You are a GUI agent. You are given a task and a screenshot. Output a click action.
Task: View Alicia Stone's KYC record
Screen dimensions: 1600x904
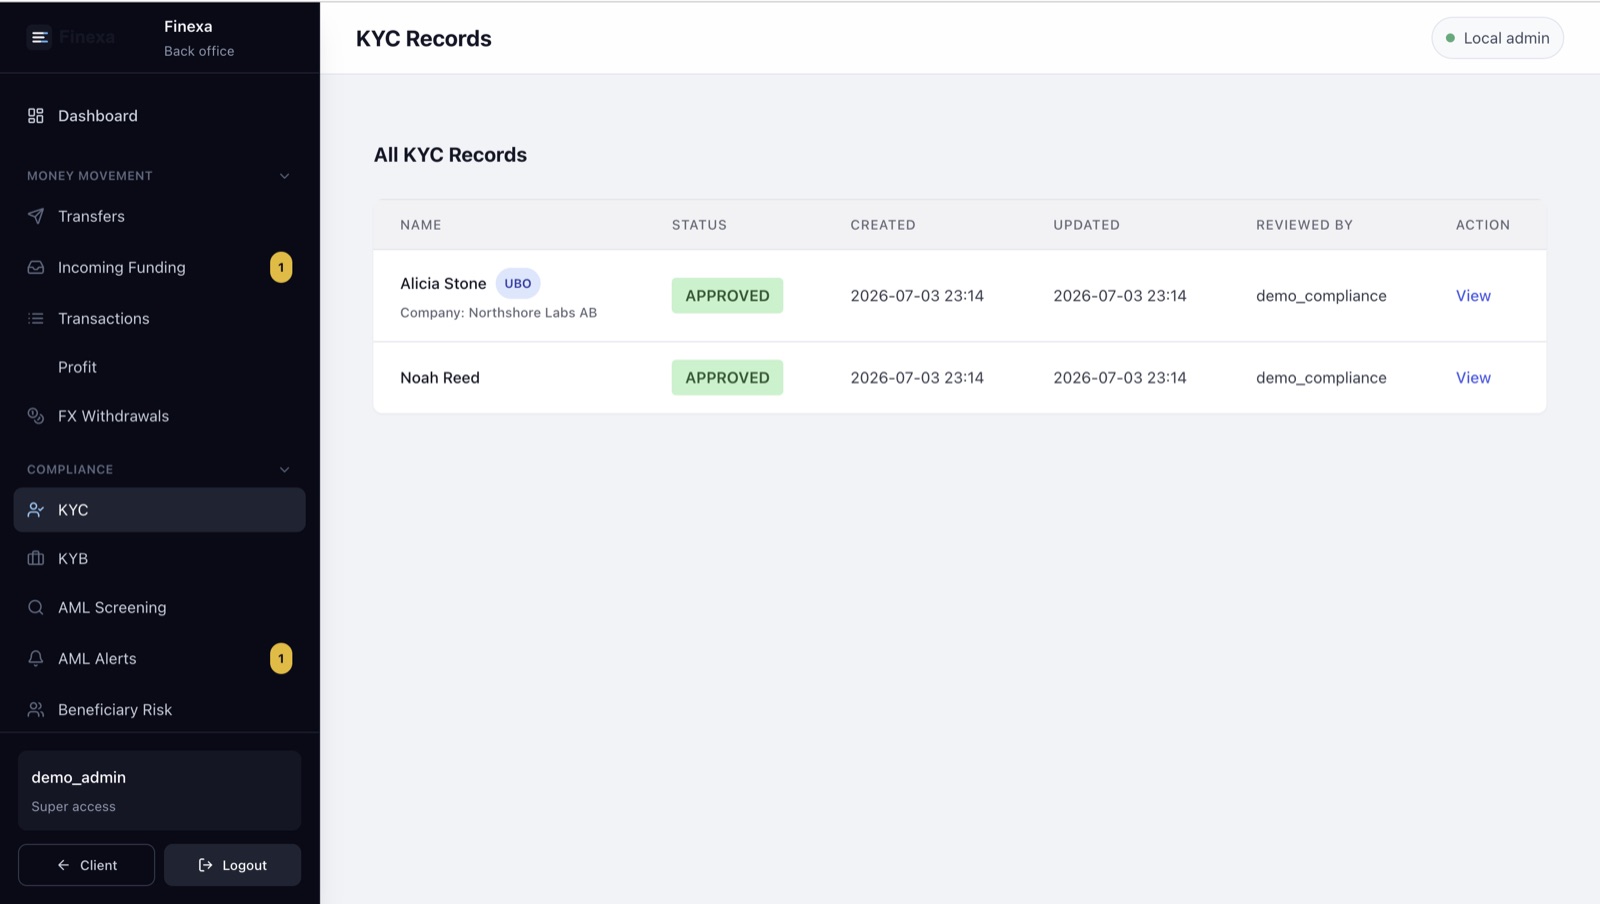click(x=1473, y=296)
